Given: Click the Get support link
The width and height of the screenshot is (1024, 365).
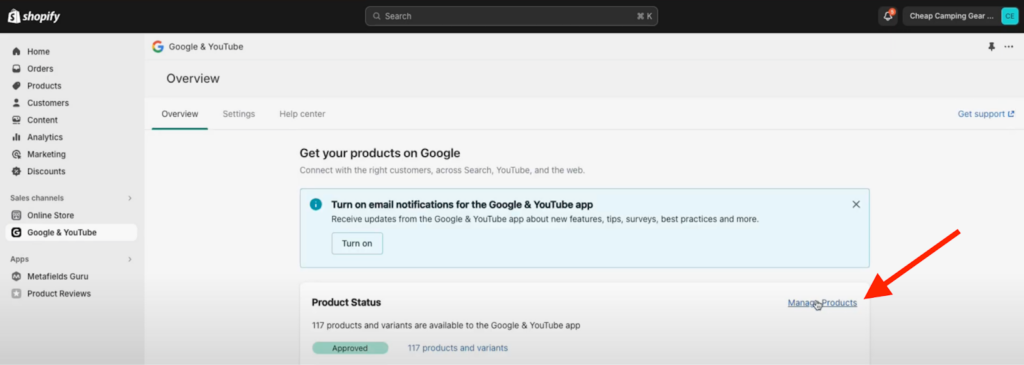Looking at the screenshot, I should click(x=986, y=114).
